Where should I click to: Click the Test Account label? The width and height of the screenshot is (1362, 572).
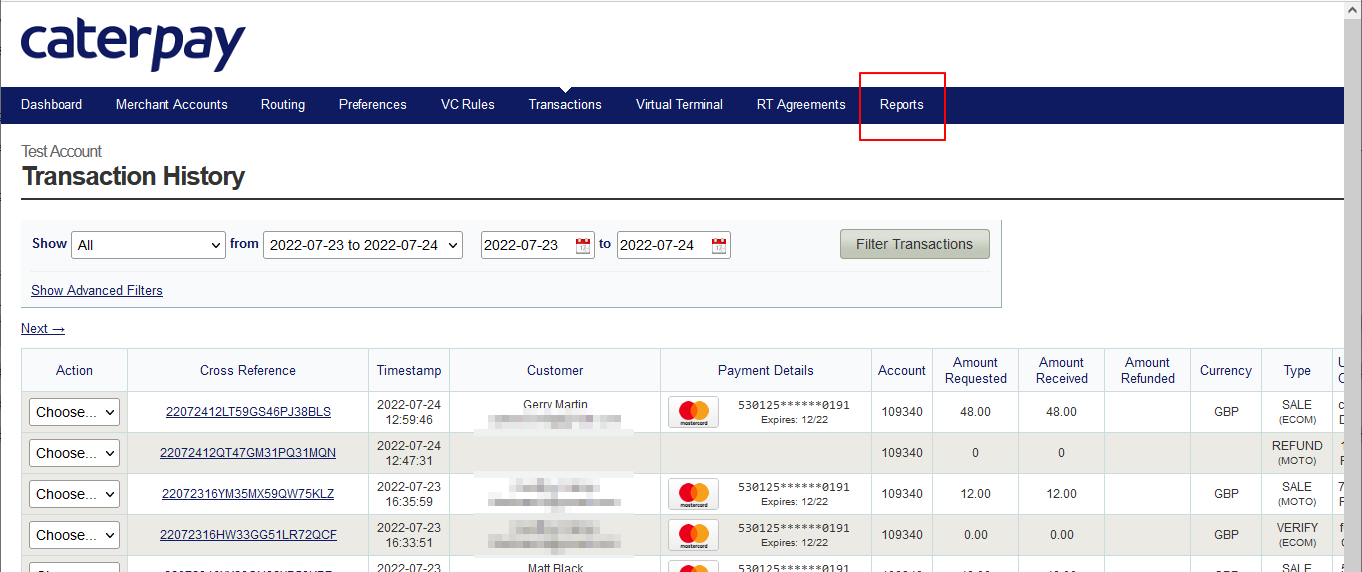tap(62, 151)
